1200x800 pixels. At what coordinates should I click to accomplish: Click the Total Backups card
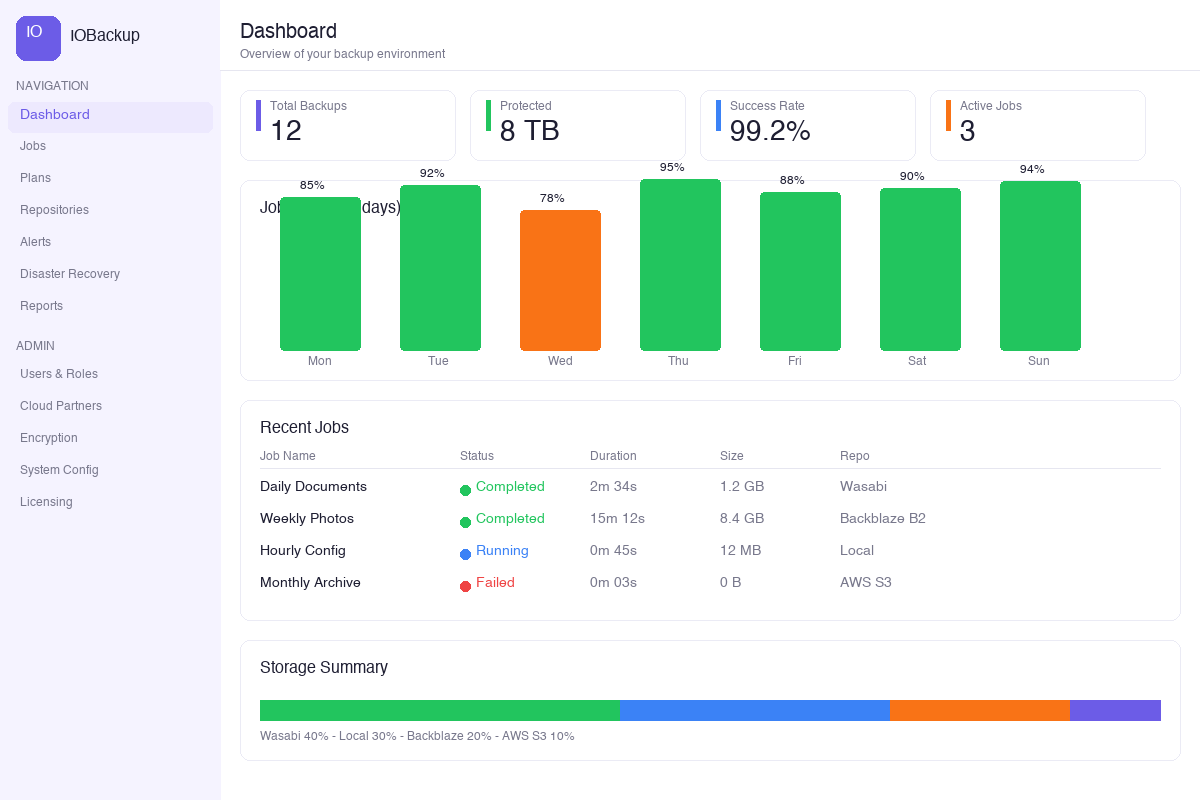348,125
